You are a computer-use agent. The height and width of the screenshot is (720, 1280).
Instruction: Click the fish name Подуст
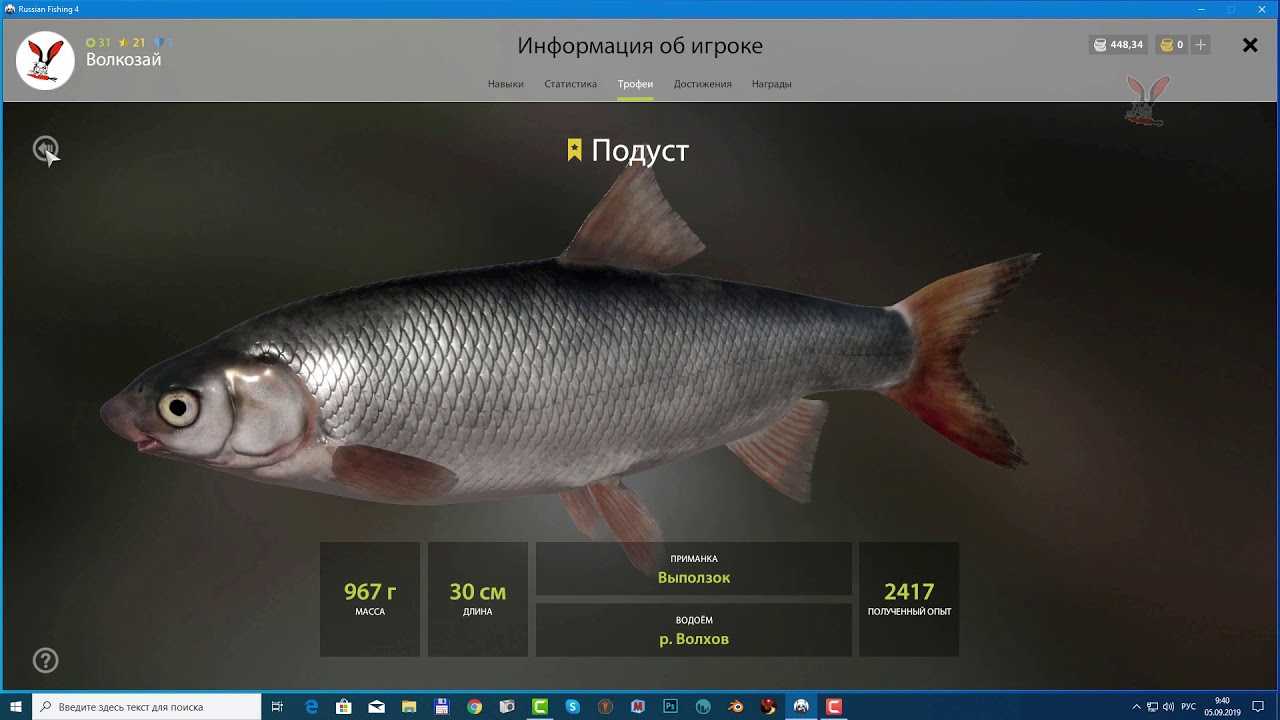(640, 151)
